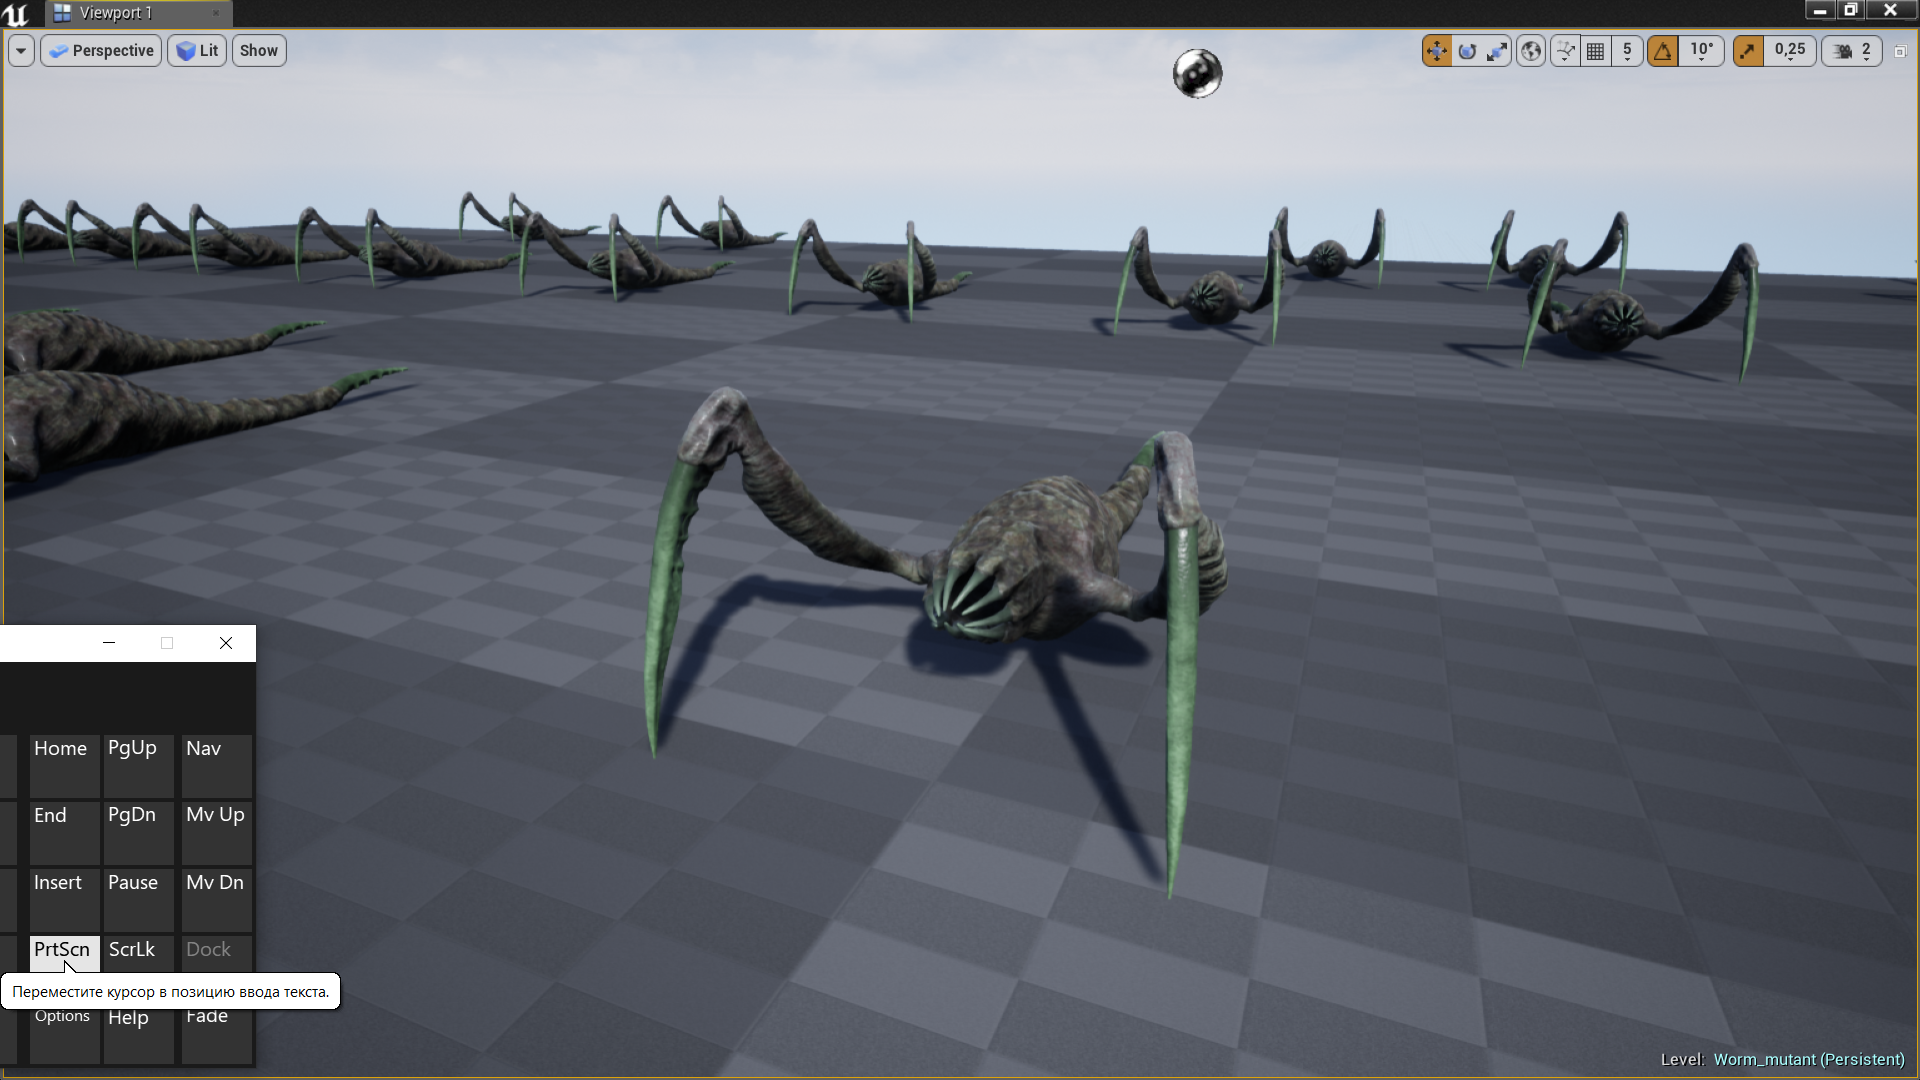The width and height of the screenshot is (1920, 1080).
Task: Open camera speed setting showing 2
Action: point(1852,51)
